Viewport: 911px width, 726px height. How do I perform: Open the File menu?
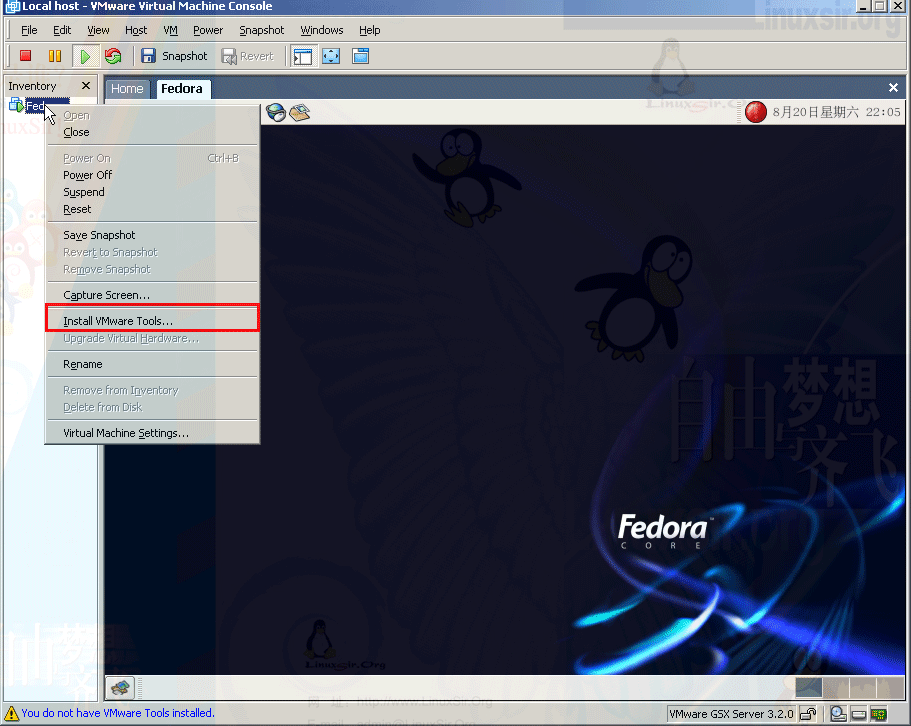[29, 30]
